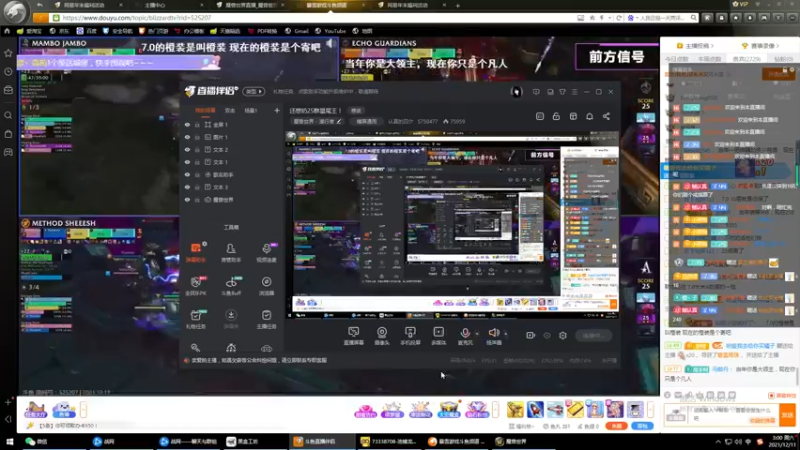
Task: Open the companion title bar menu icon
Action: tap(574, 92)
